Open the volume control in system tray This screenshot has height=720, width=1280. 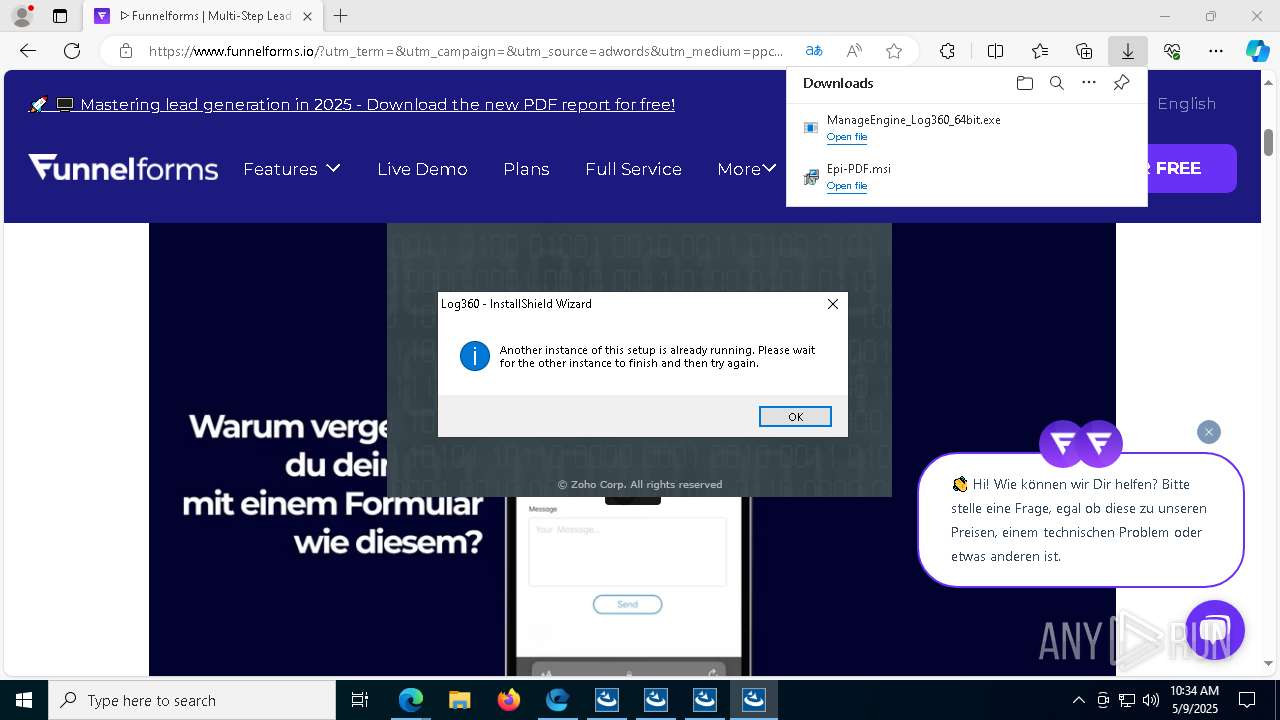1151,700
